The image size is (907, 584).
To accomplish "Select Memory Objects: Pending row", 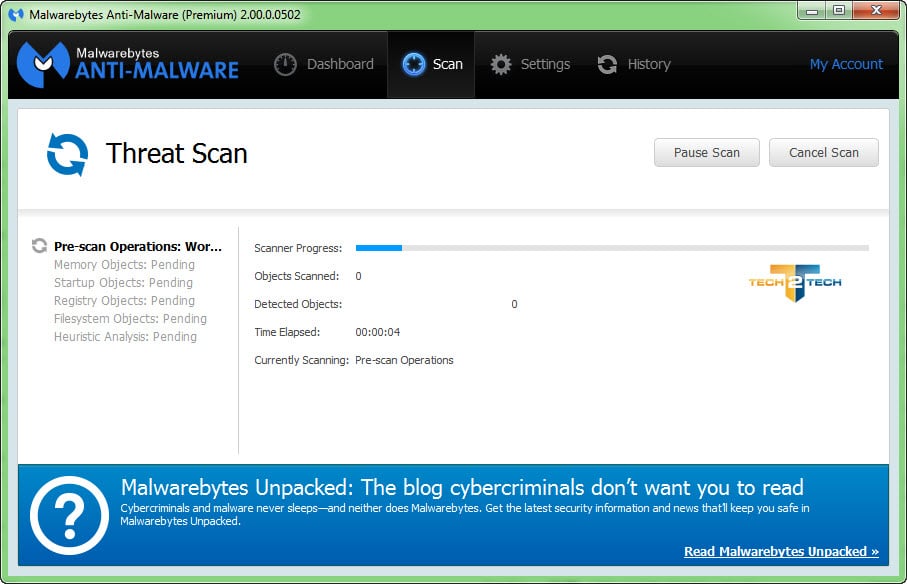I will [x=124, y=265].
